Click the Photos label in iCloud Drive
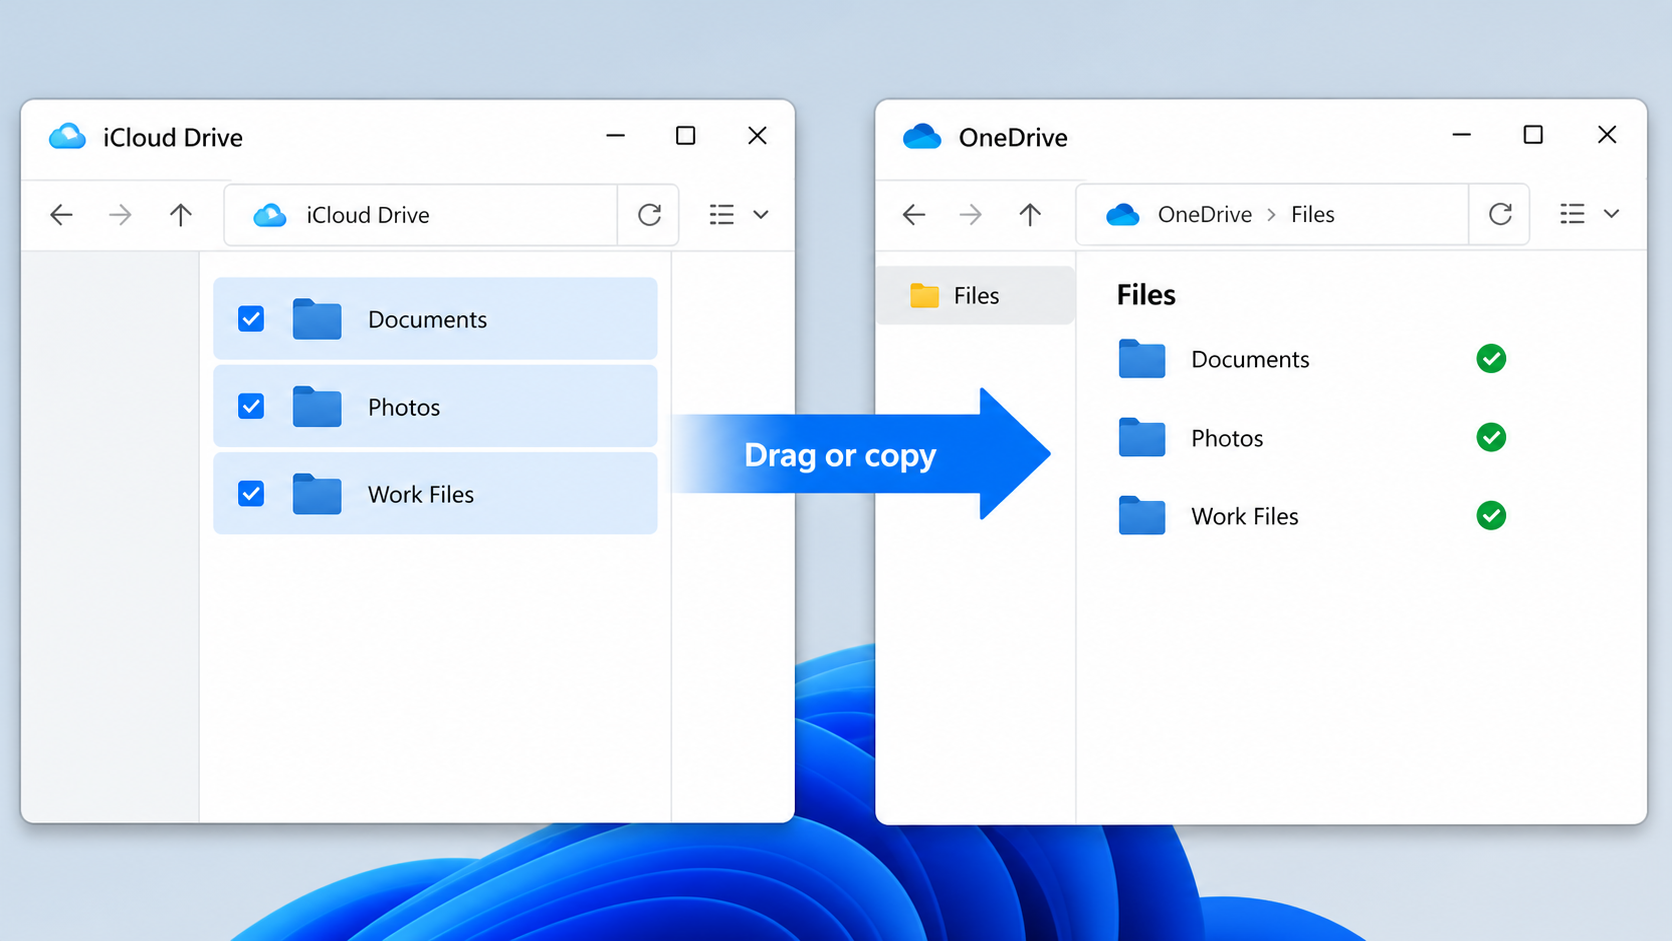Screen dimensions: 1672x941 404,407
